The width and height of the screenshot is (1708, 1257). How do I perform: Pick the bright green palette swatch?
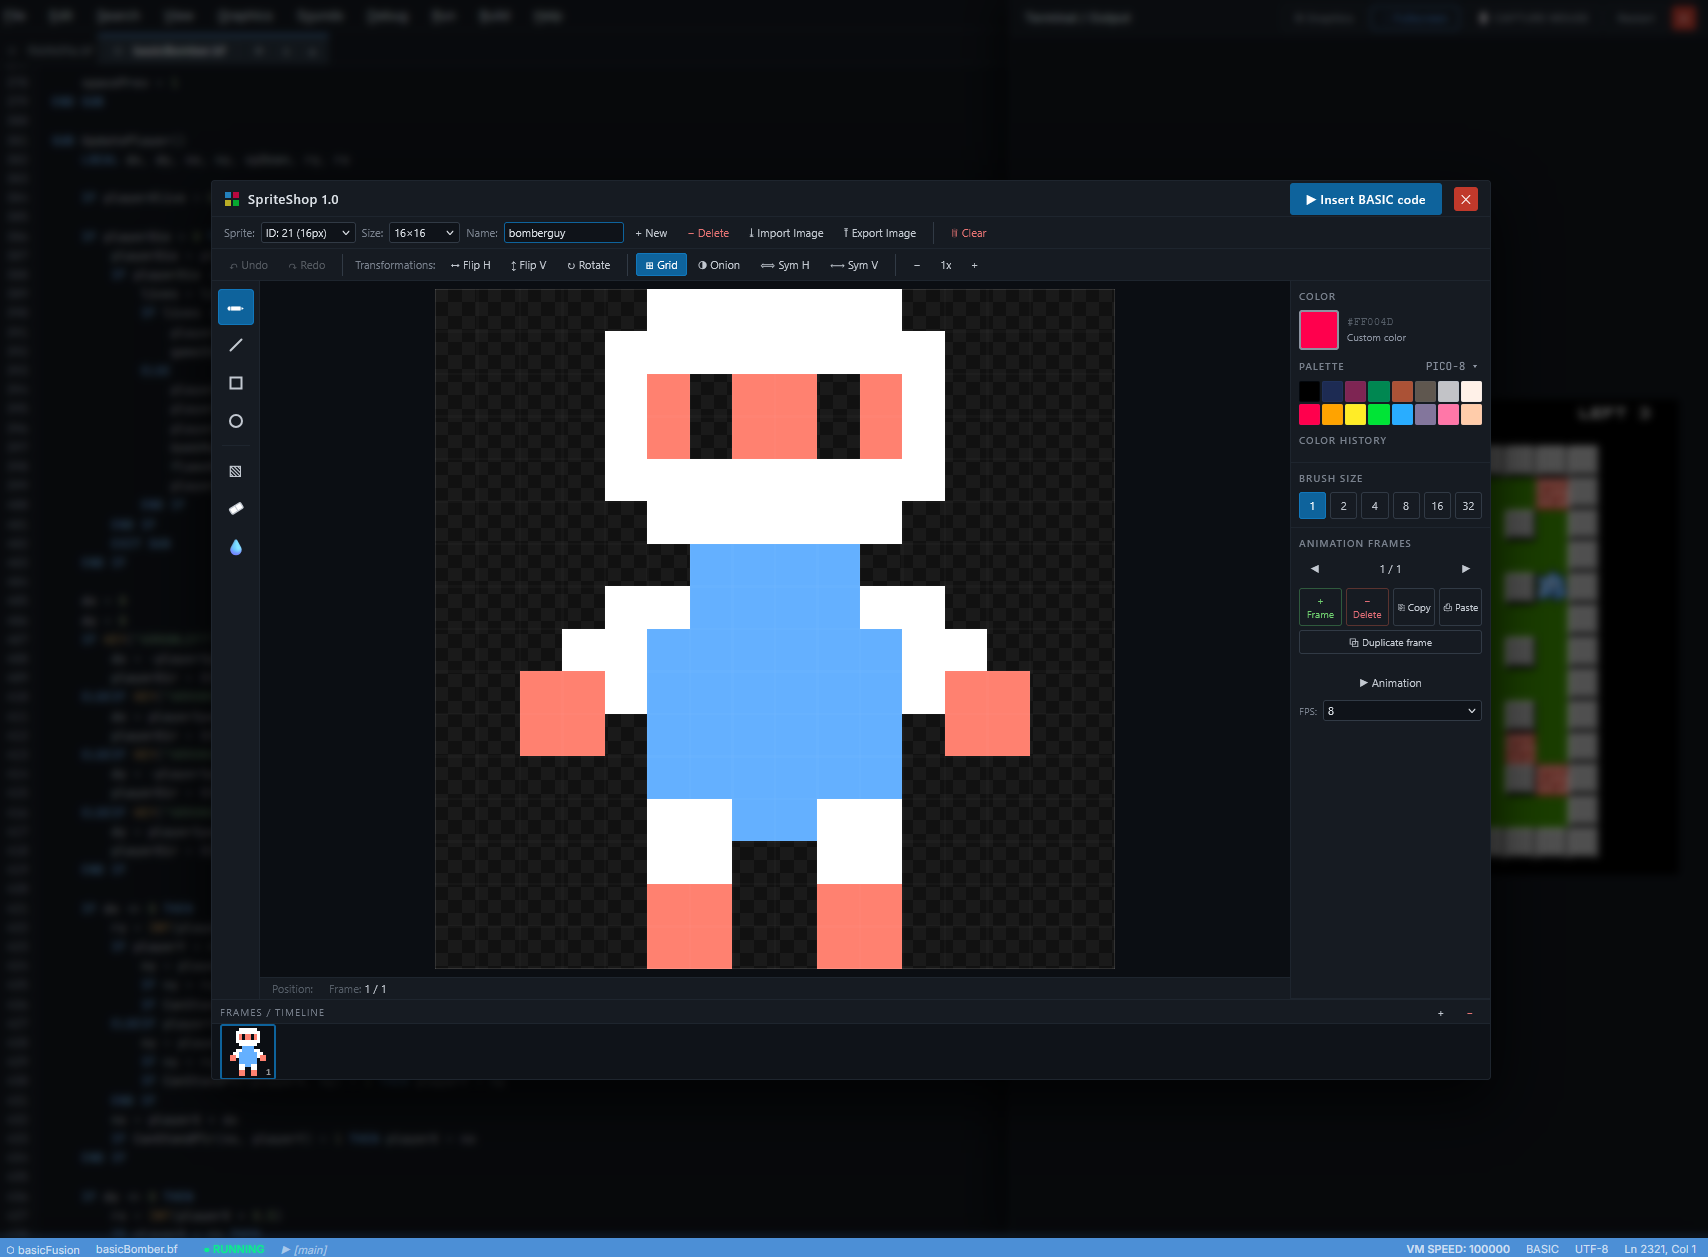[x=1379, y=414]
